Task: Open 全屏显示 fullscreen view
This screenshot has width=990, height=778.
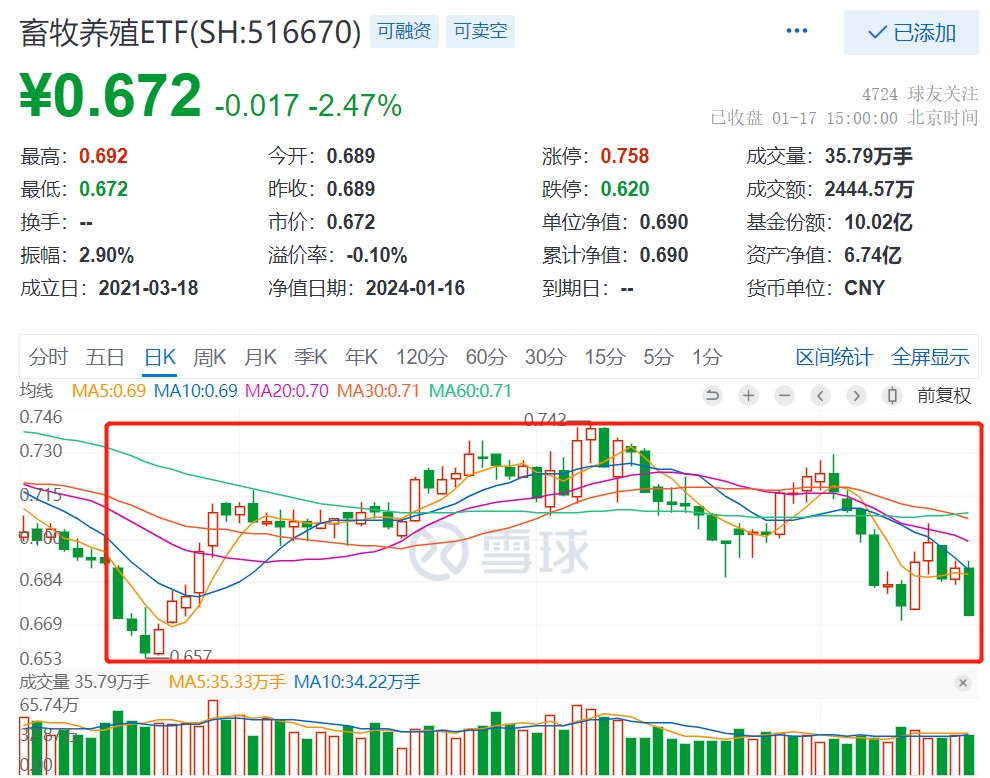Action: click(x=930, y=356)
